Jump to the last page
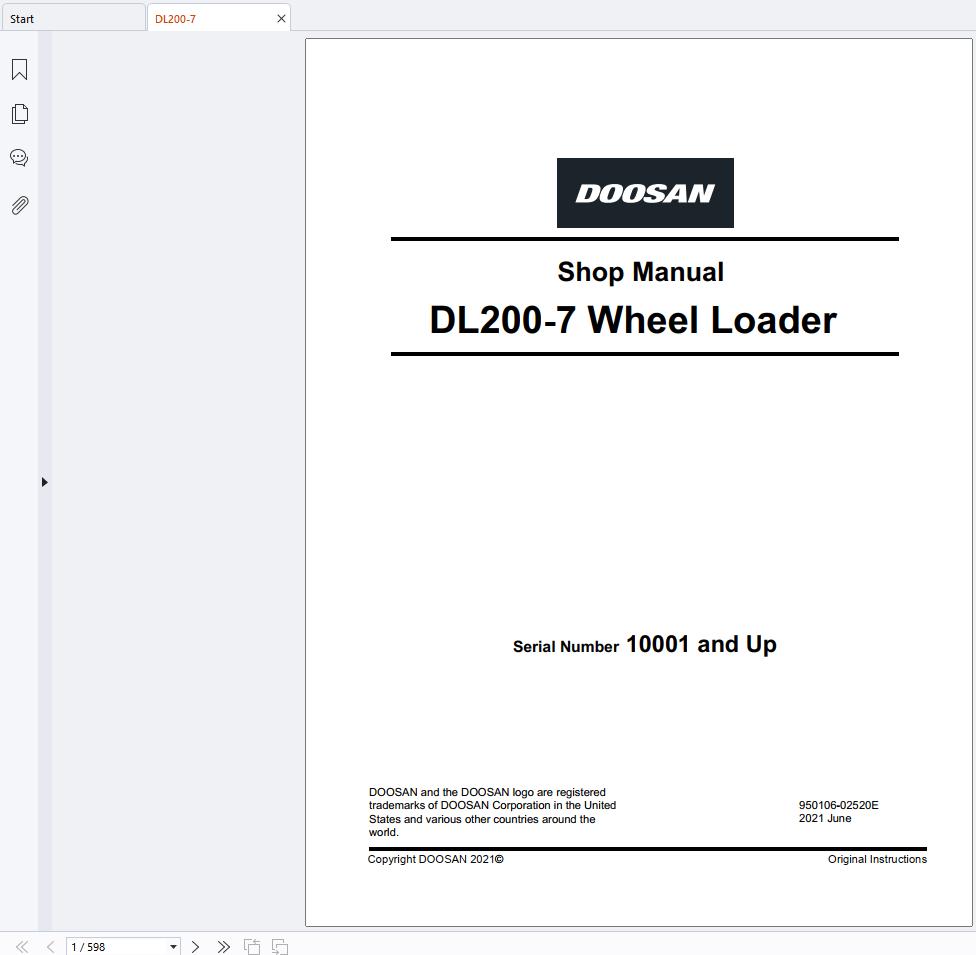 pyautogui.click(x=223, y=946)
